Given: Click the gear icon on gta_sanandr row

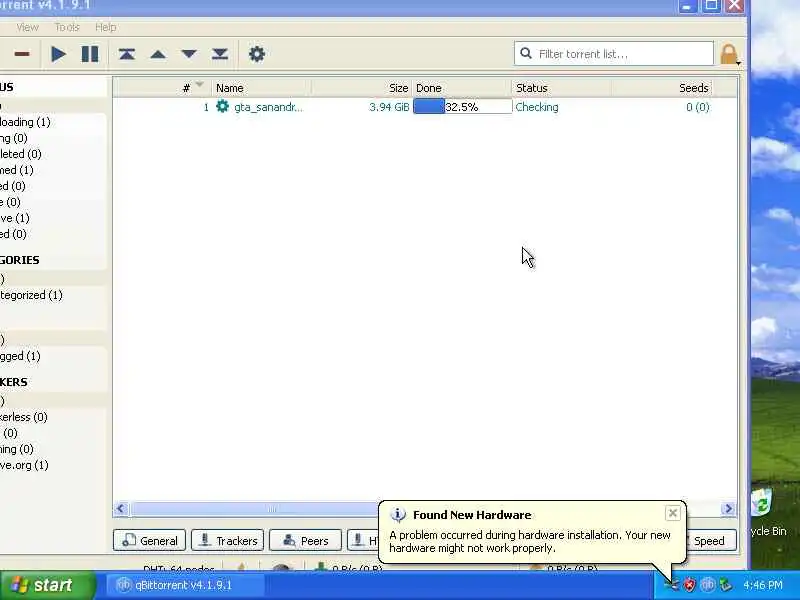Looking at the screenshot, I should (222, 107).
